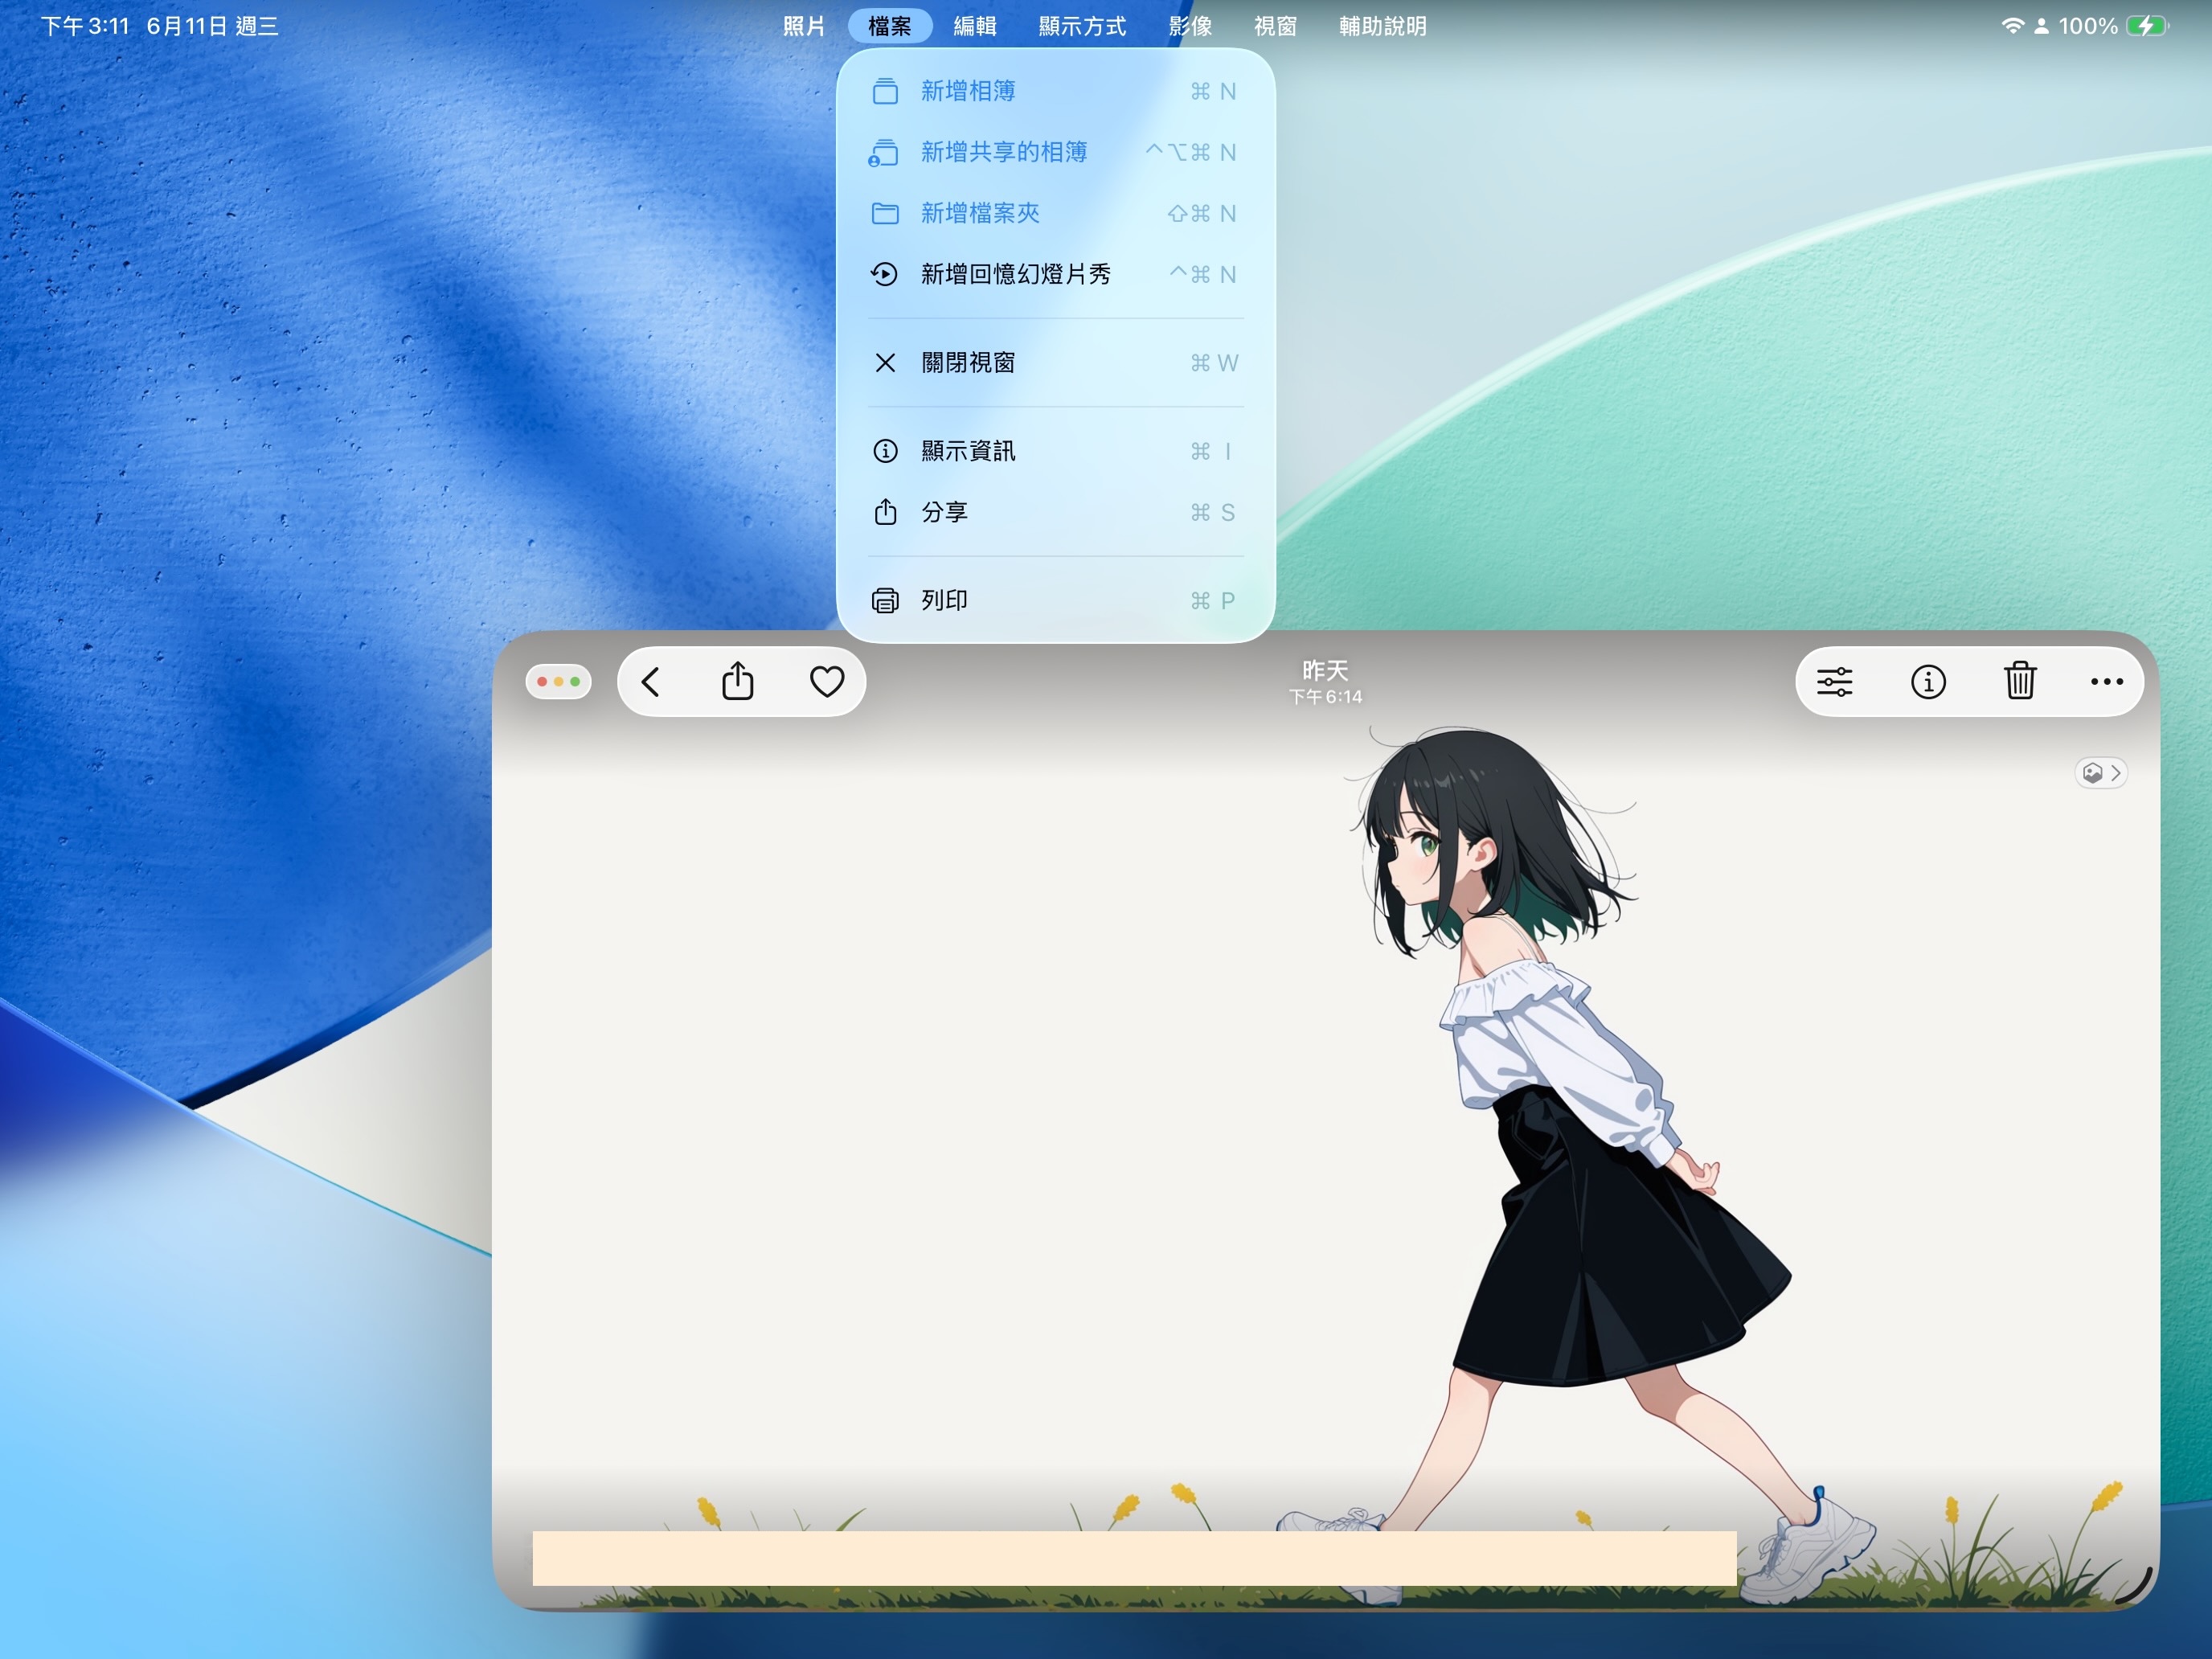Viewport: 2212px width, 1659px height.
Task: Click the window resize handle at the corner
Action: (x=2135, y=1586)
